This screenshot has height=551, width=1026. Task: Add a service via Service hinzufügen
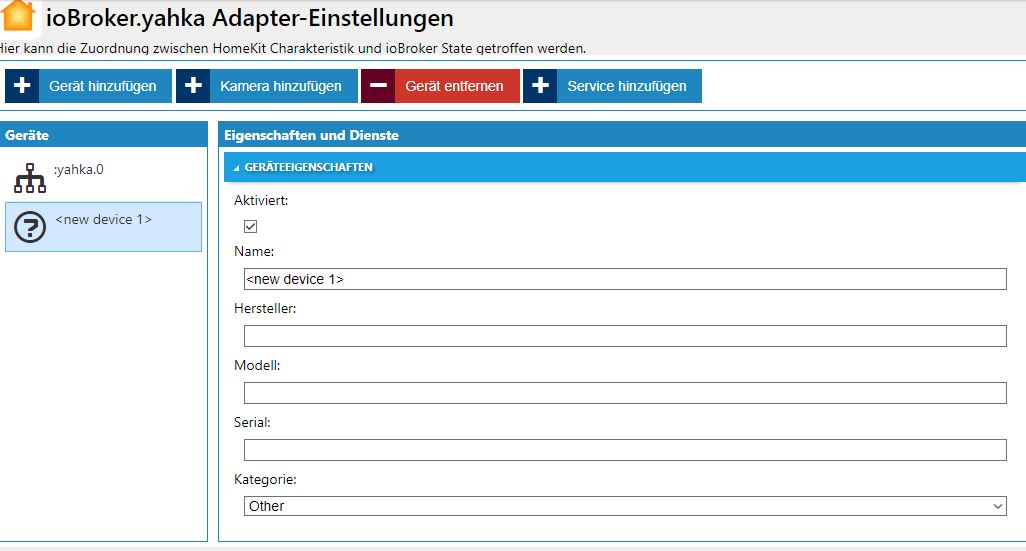click(x=612, y=86)
